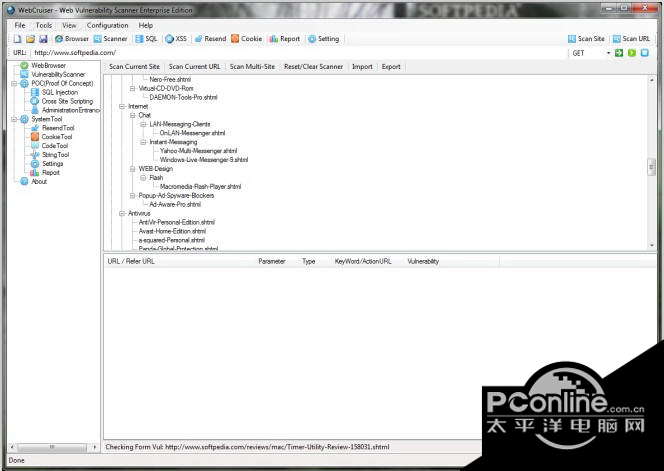The width and height of the screenshot is (664, 471).
Task: Open the Tools menu
Action: (44, 25)
